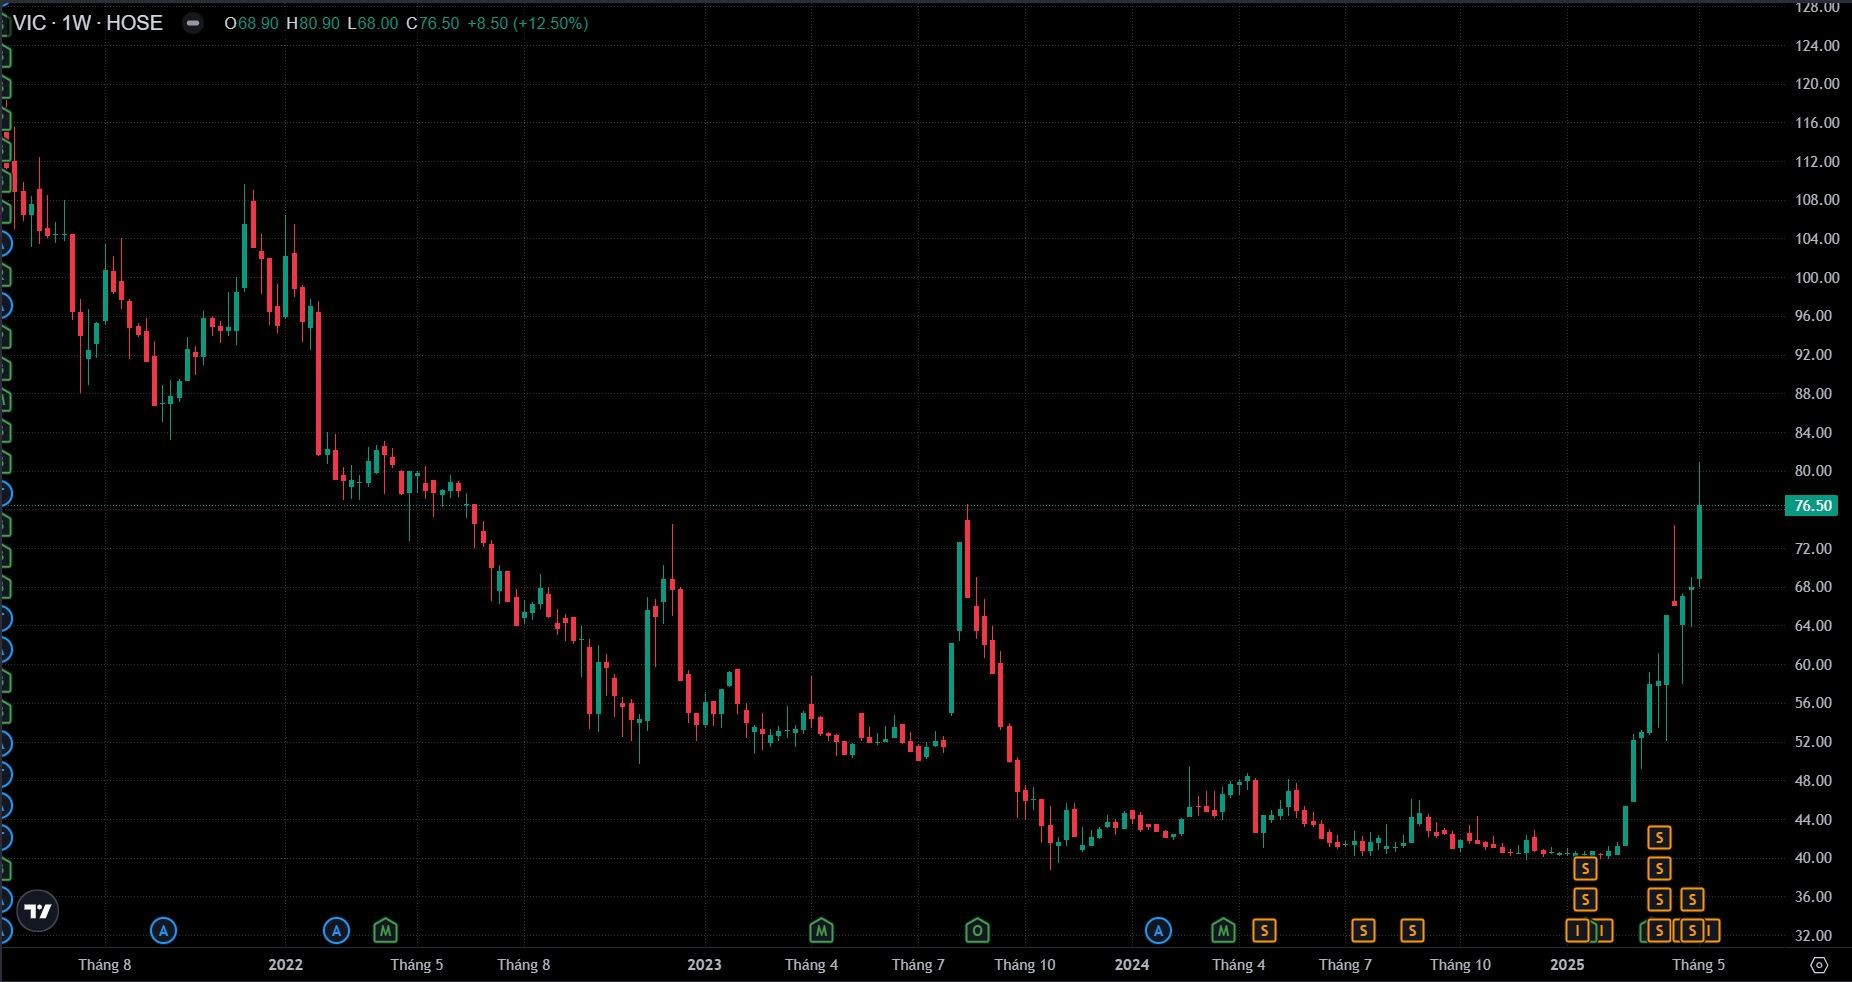1852x982 pixels.
Task: Open orange S marker right of 2024 M marker
Action: click(x=1264, y=931)
